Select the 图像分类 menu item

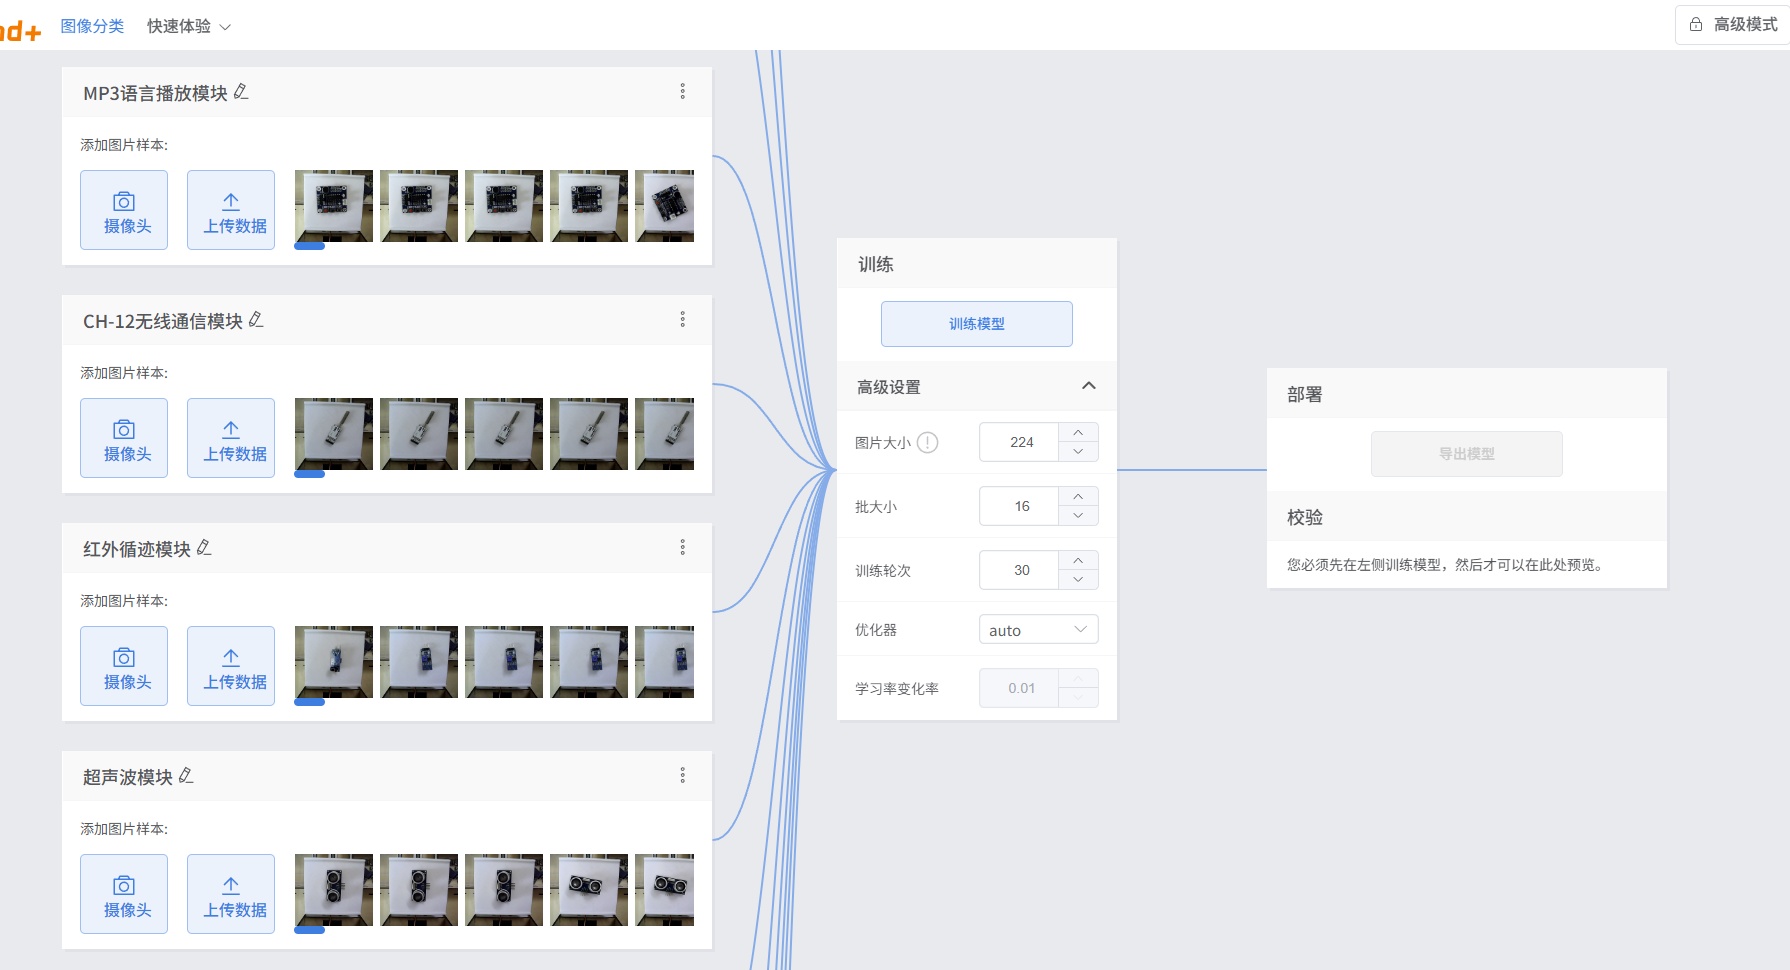(x=93, y=26)
